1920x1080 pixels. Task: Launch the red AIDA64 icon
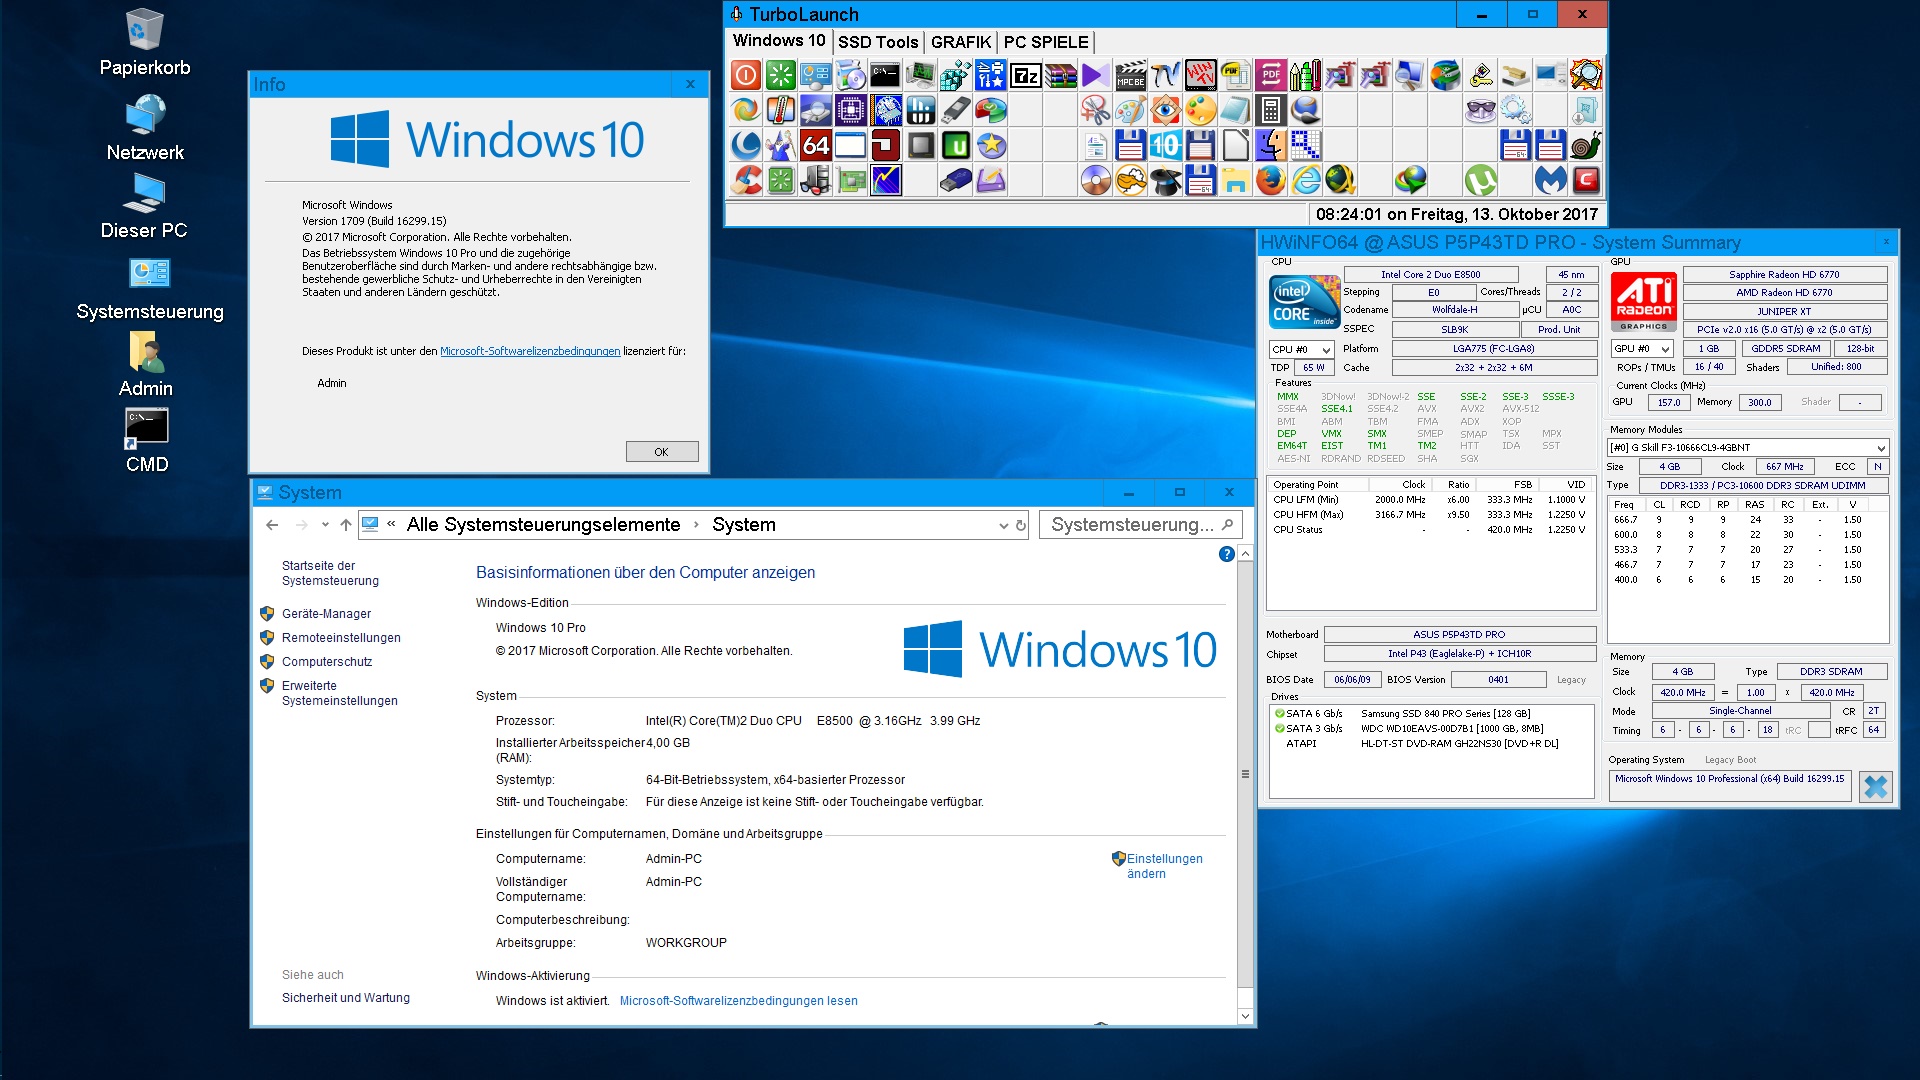coord(816,145)
